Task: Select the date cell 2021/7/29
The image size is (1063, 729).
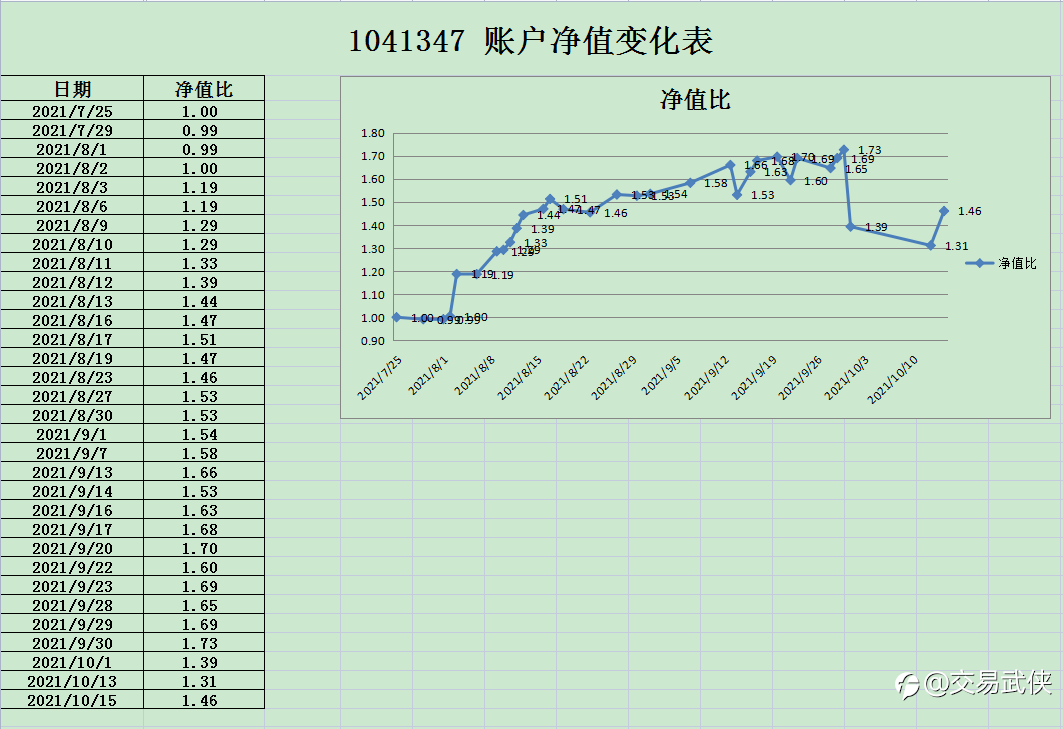Action: [x=72, y=130]
